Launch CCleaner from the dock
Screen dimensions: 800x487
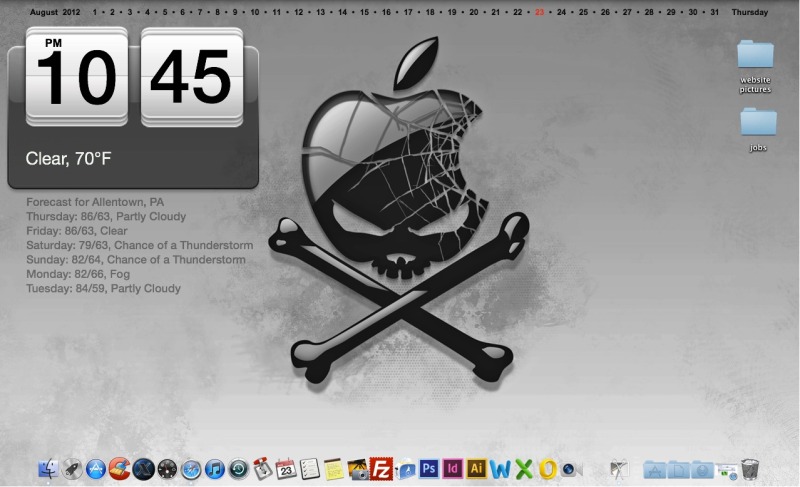pyautogui.click(x=119, y=469)
